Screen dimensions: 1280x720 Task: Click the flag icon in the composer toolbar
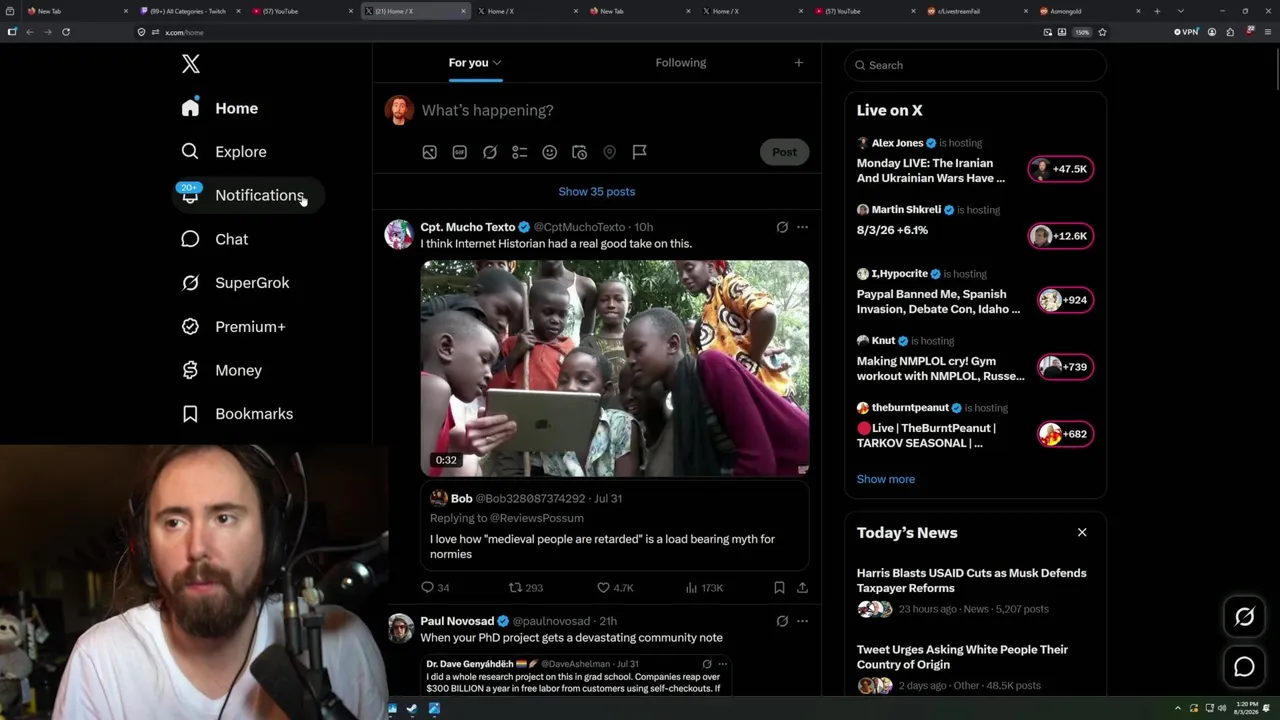639,152
